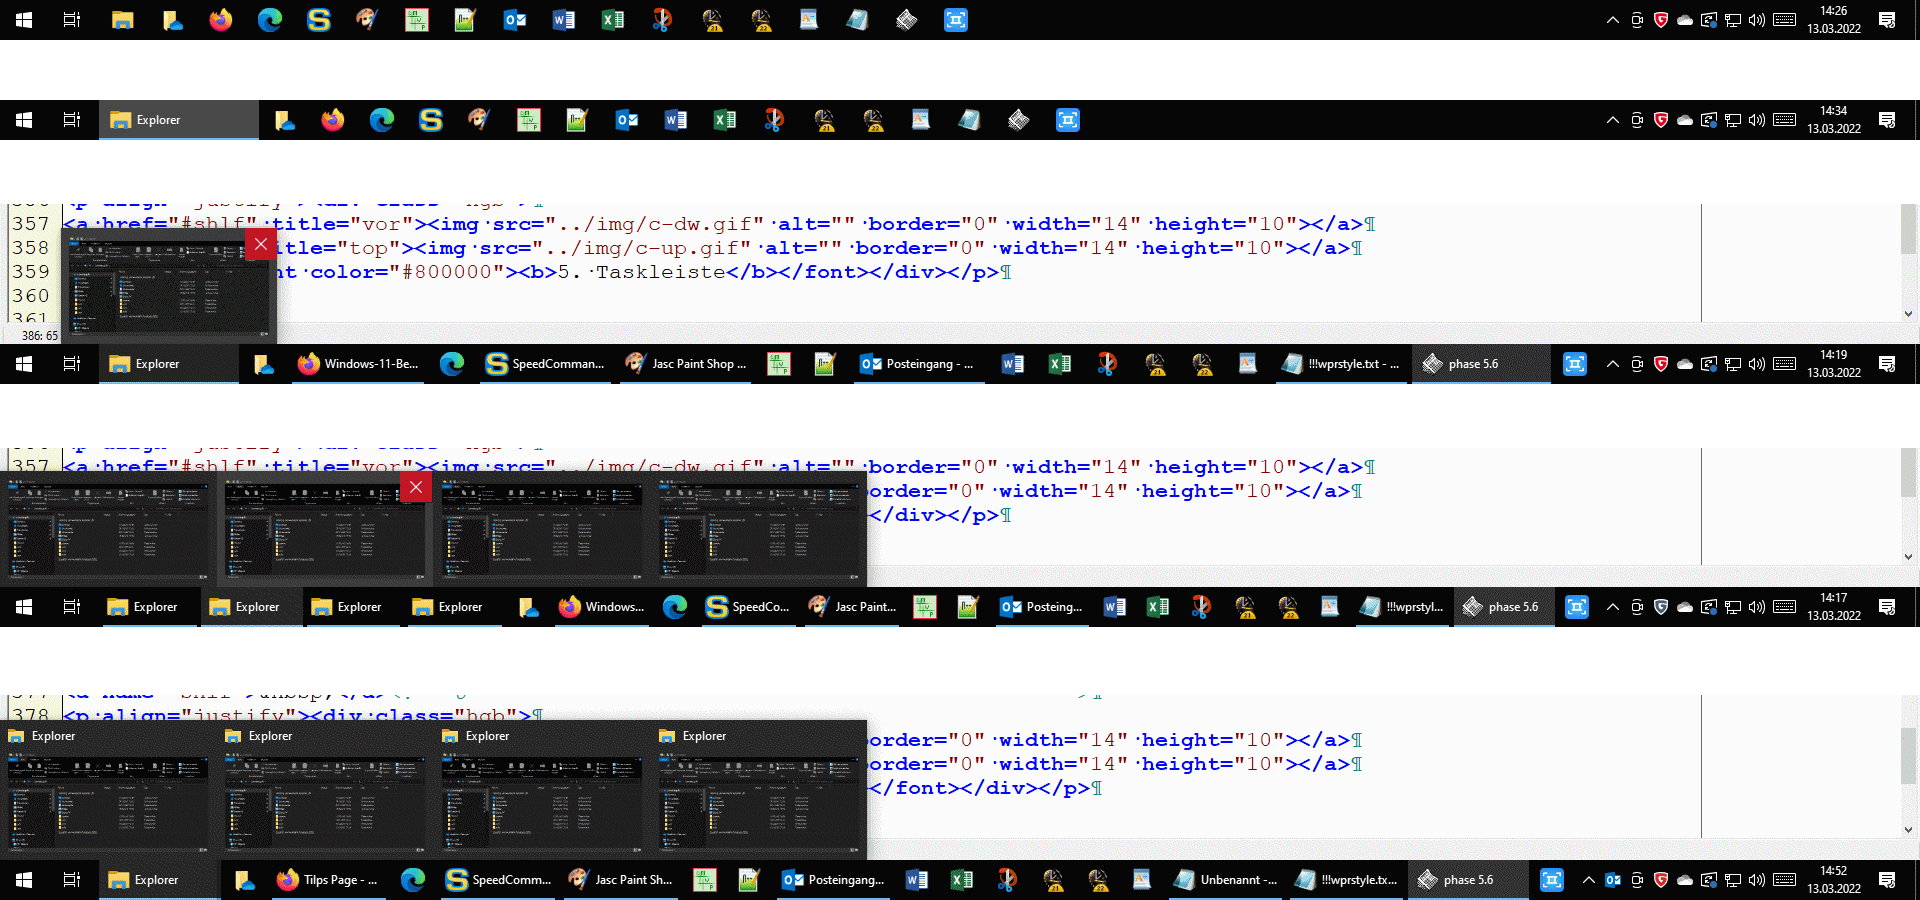Screen dimensions: 1920x900
Task: Open the Firefox window titled Windows-11-Be...
Action: point(360,364)
